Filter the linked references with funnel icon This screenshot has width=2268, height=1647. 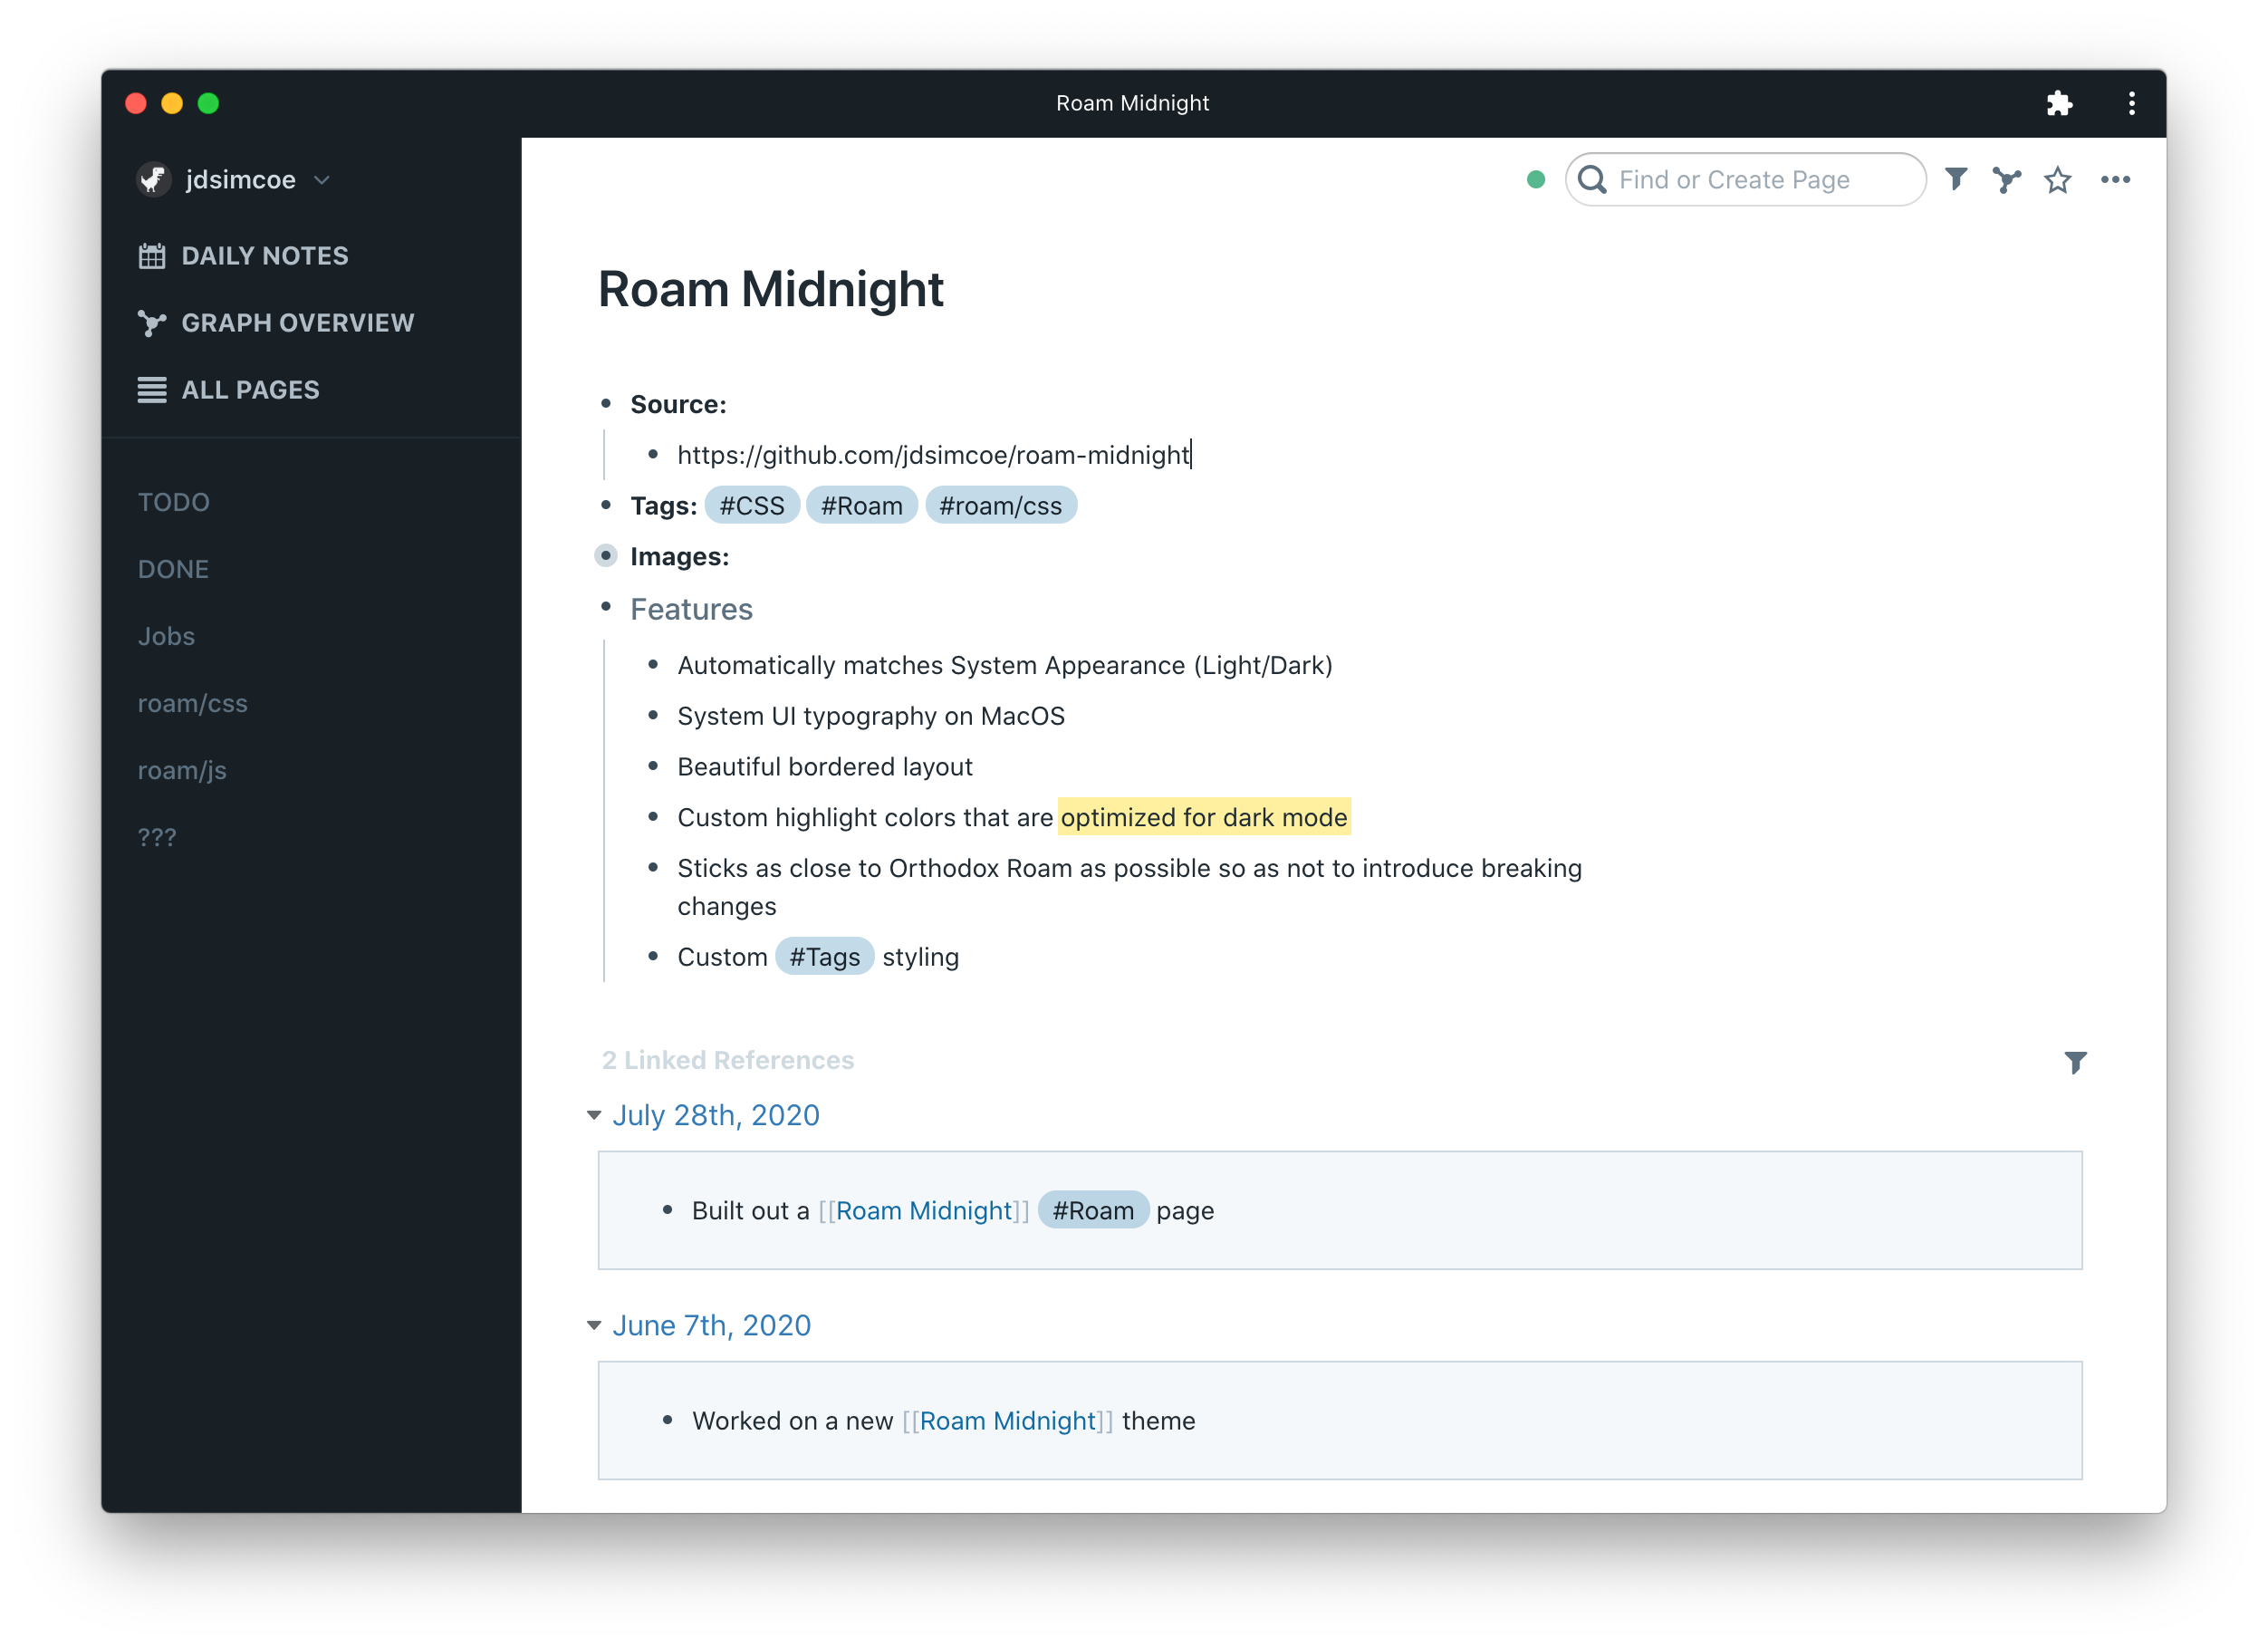point(2075,1062)
